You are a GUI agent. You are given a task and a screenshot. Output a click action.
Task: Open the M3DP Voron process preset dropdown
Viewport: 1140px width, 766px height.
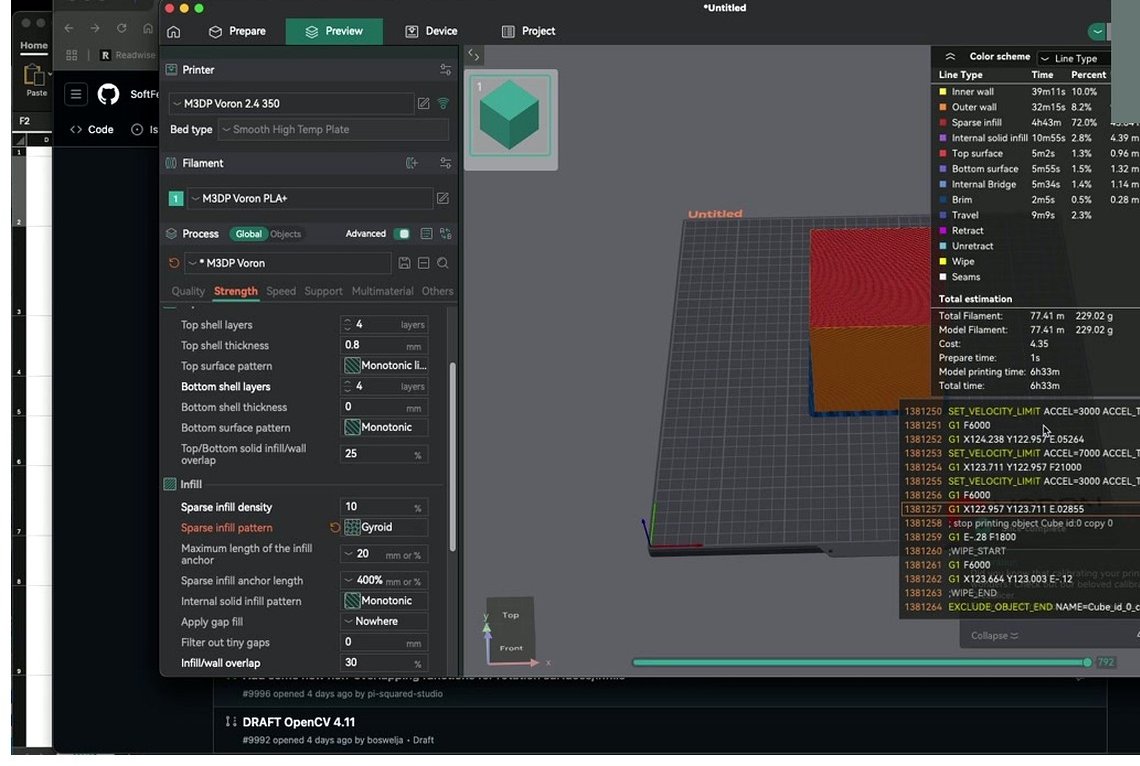click(288, 263)
